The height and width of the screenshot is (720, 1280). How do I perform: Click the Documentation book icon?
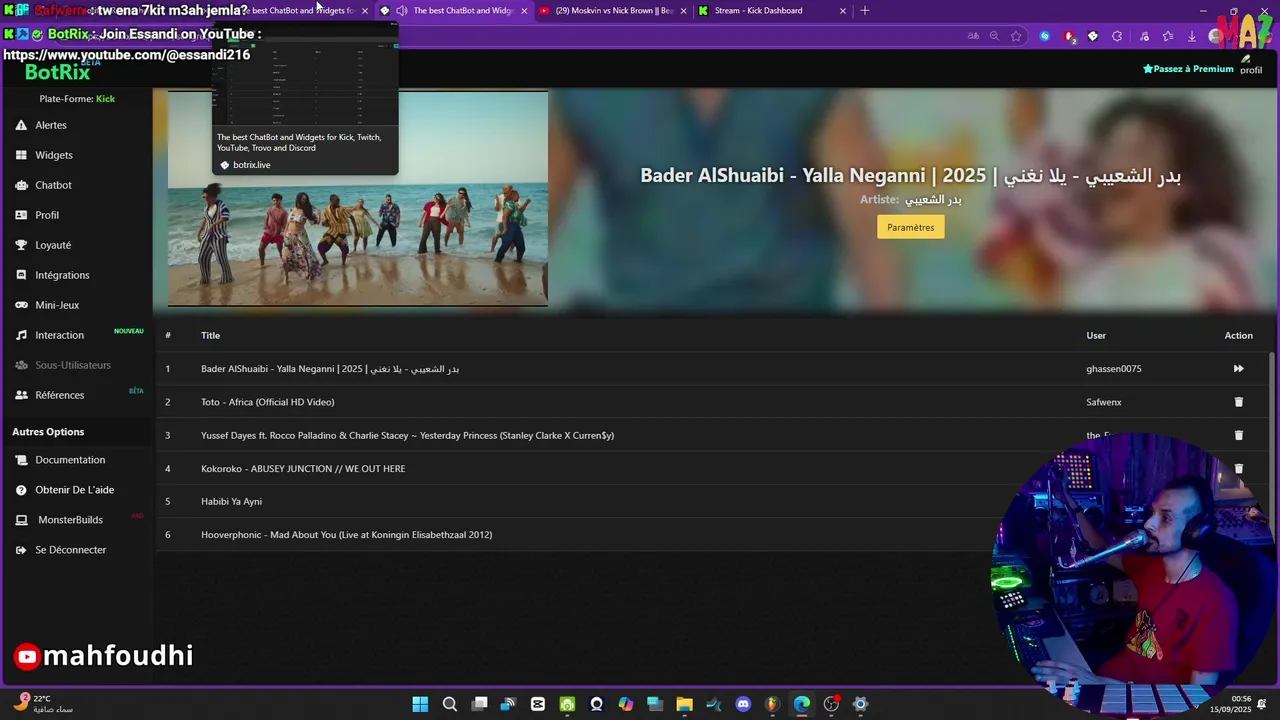(x=21, y=460)
